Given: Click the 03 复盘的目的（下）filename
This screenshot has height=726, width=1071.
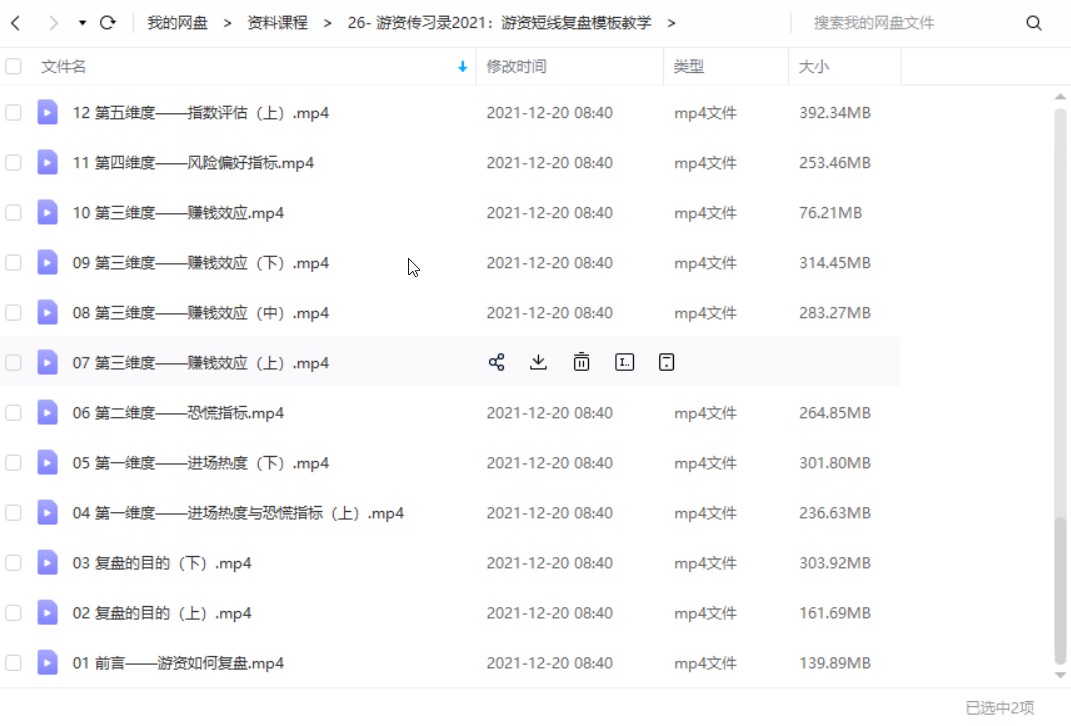Looking at the screenshot, I should pos(162,563).
